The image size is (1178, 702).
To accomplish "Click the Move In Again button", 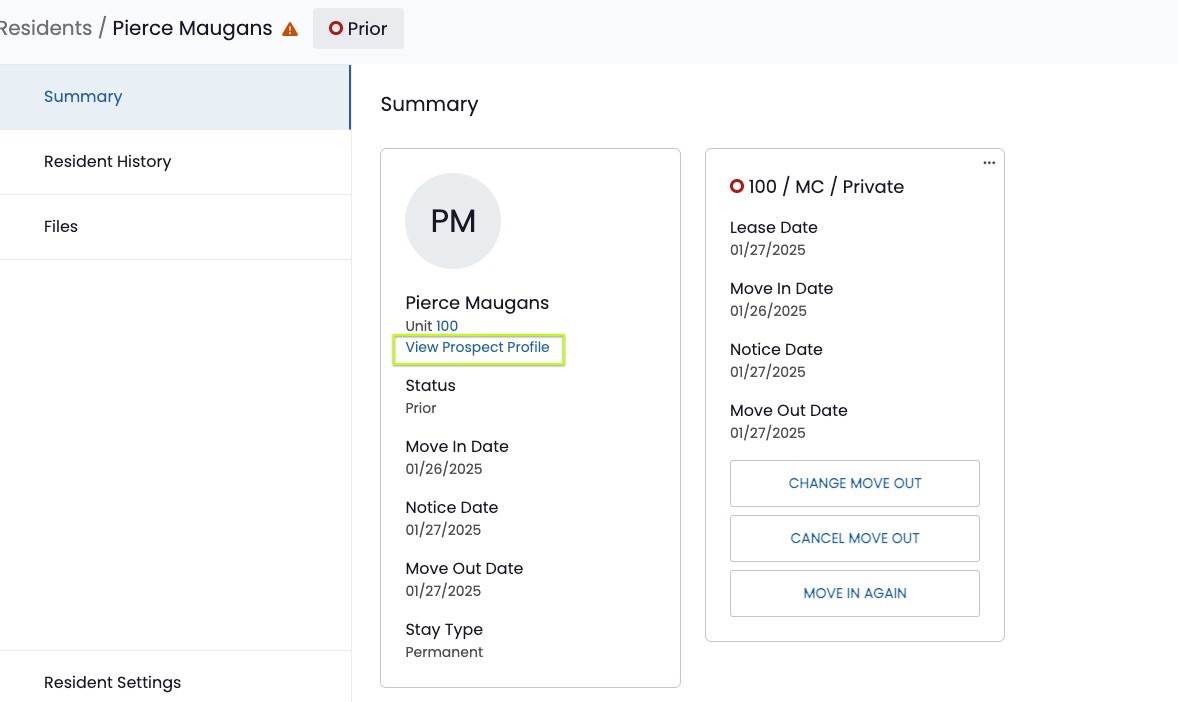I will point(854,593).
